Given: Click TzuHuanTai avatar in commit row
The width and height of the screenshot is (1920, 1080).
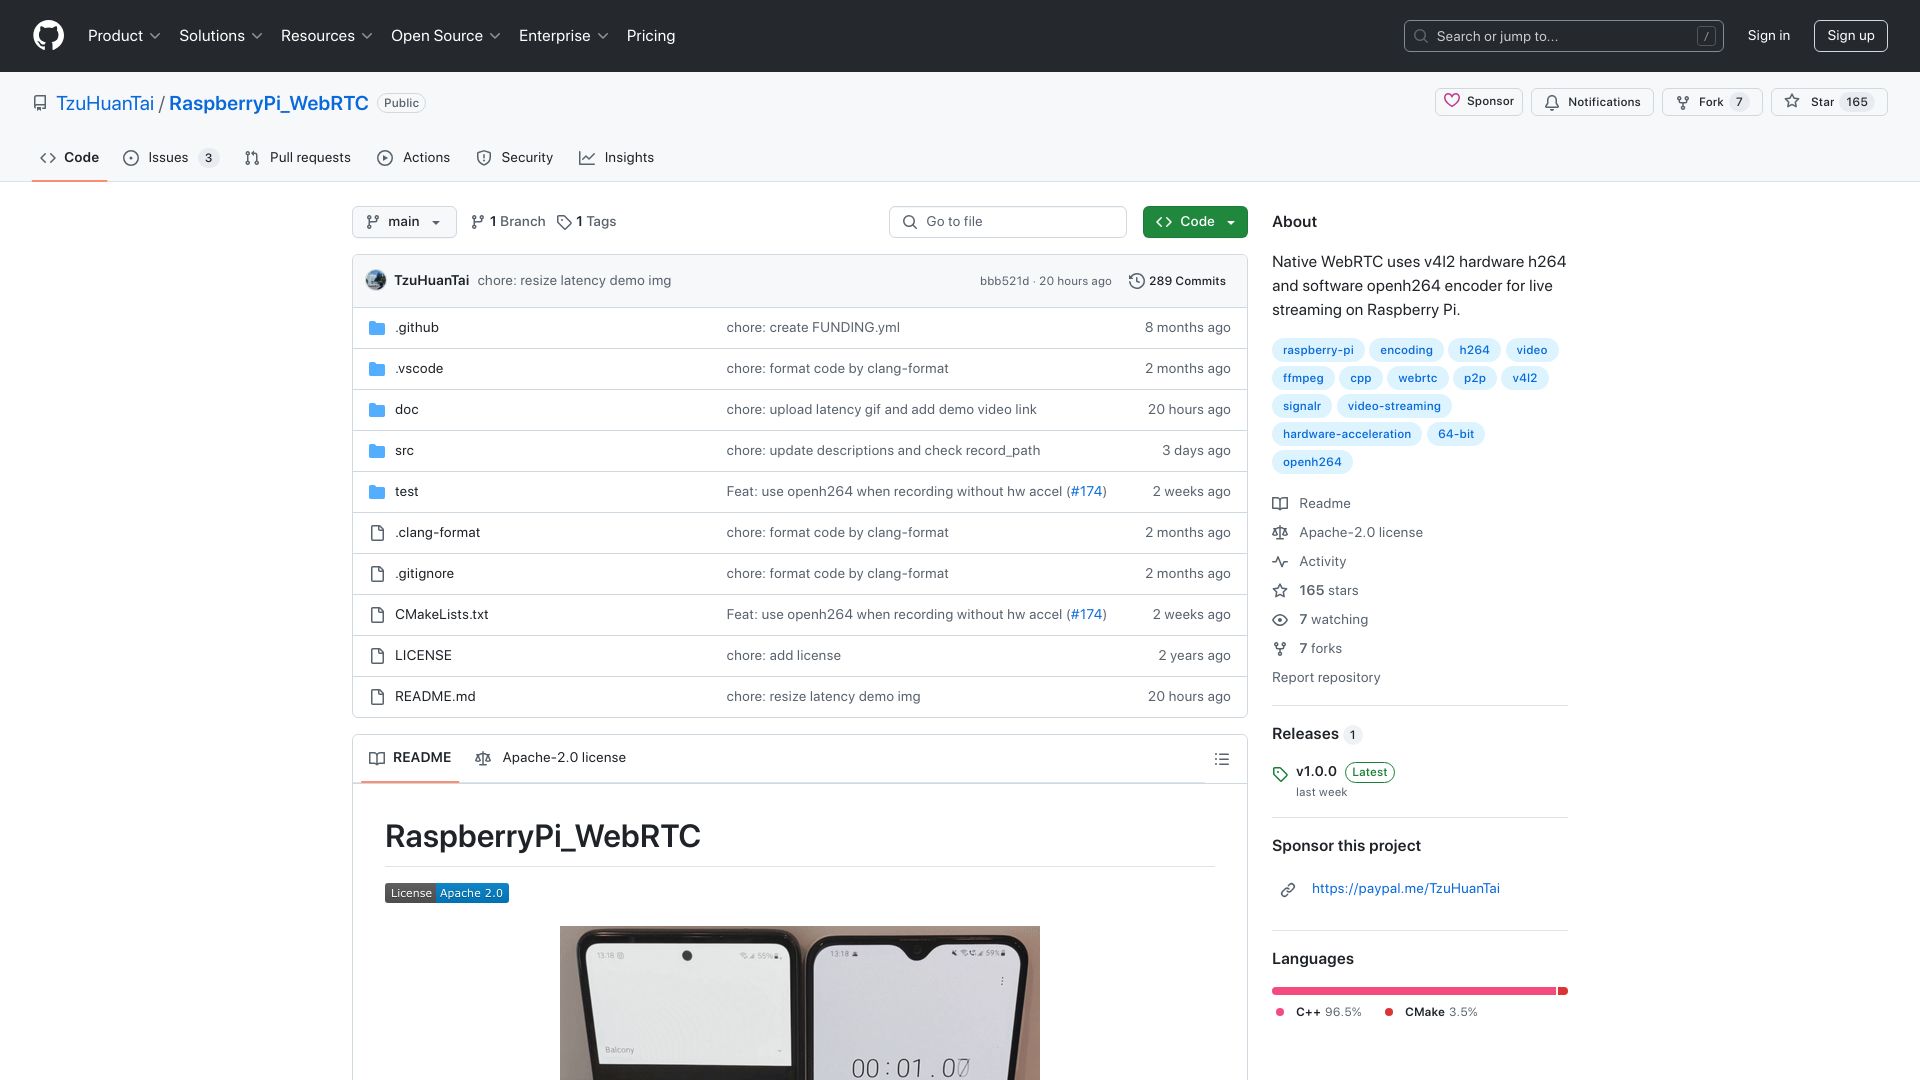Looking at the screenshot, I should pos(376,281).
